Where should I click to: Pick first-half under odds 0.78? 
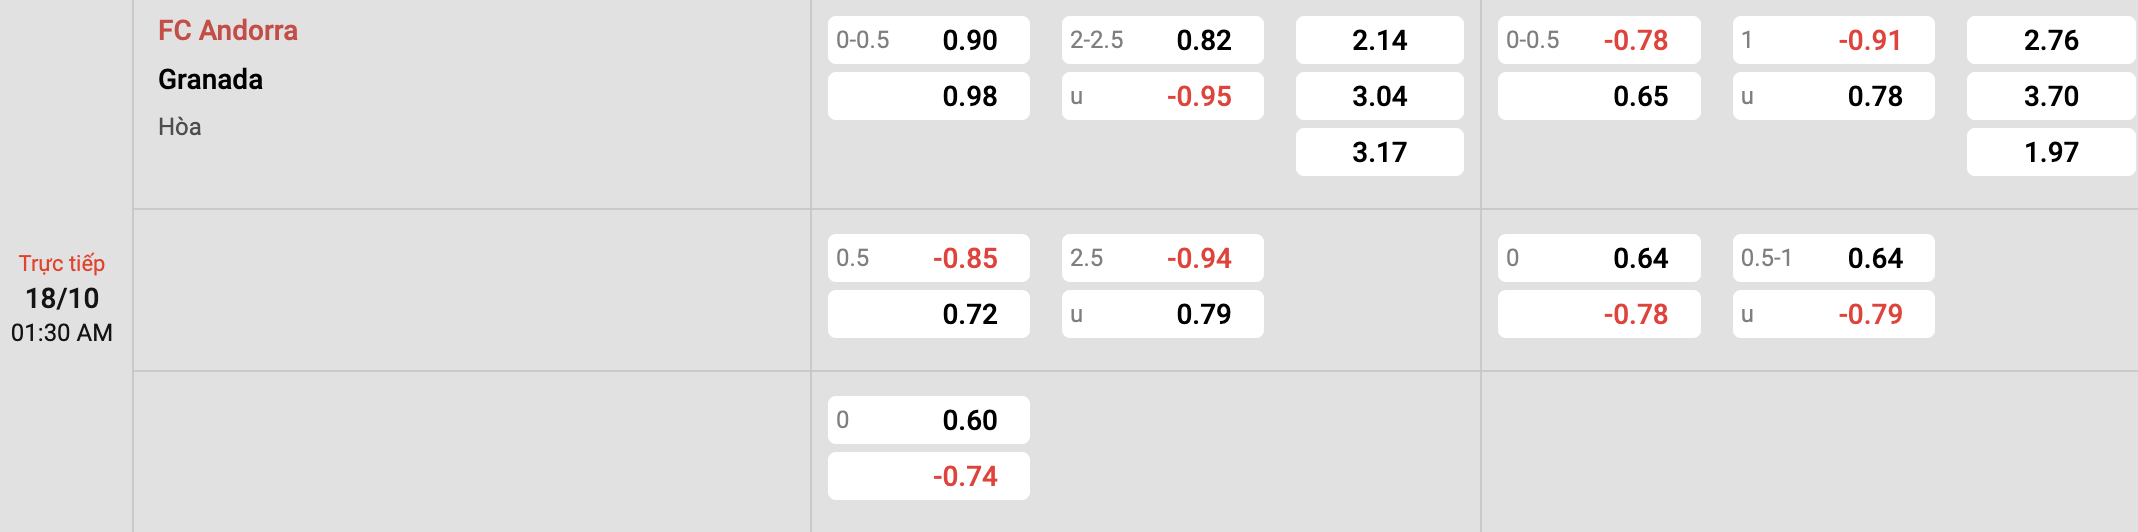pos(1834,96)
